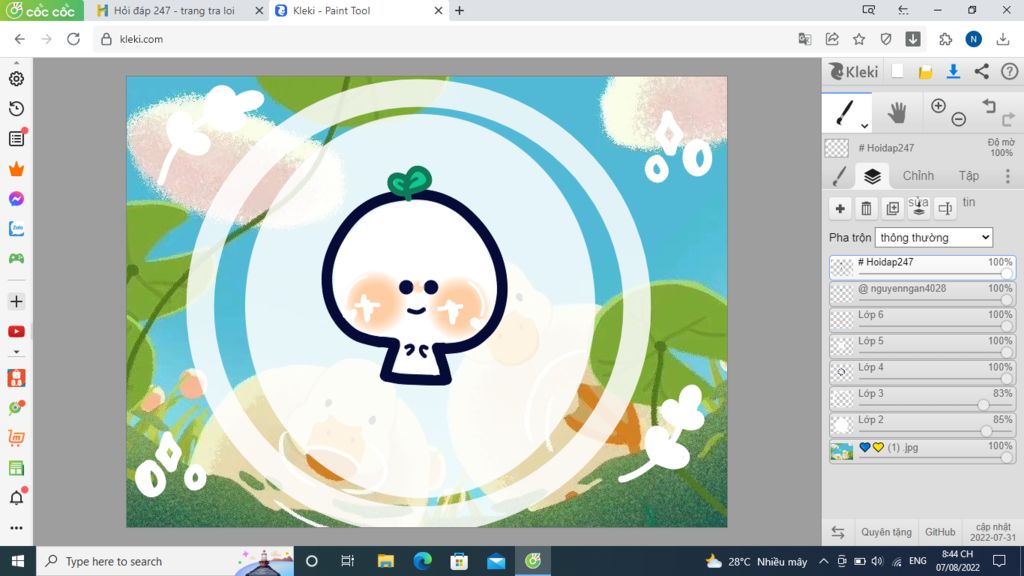Open the three-dot settings menu
The height and width of the screenshot is (576, 1024).
(x=1008, y=176)
